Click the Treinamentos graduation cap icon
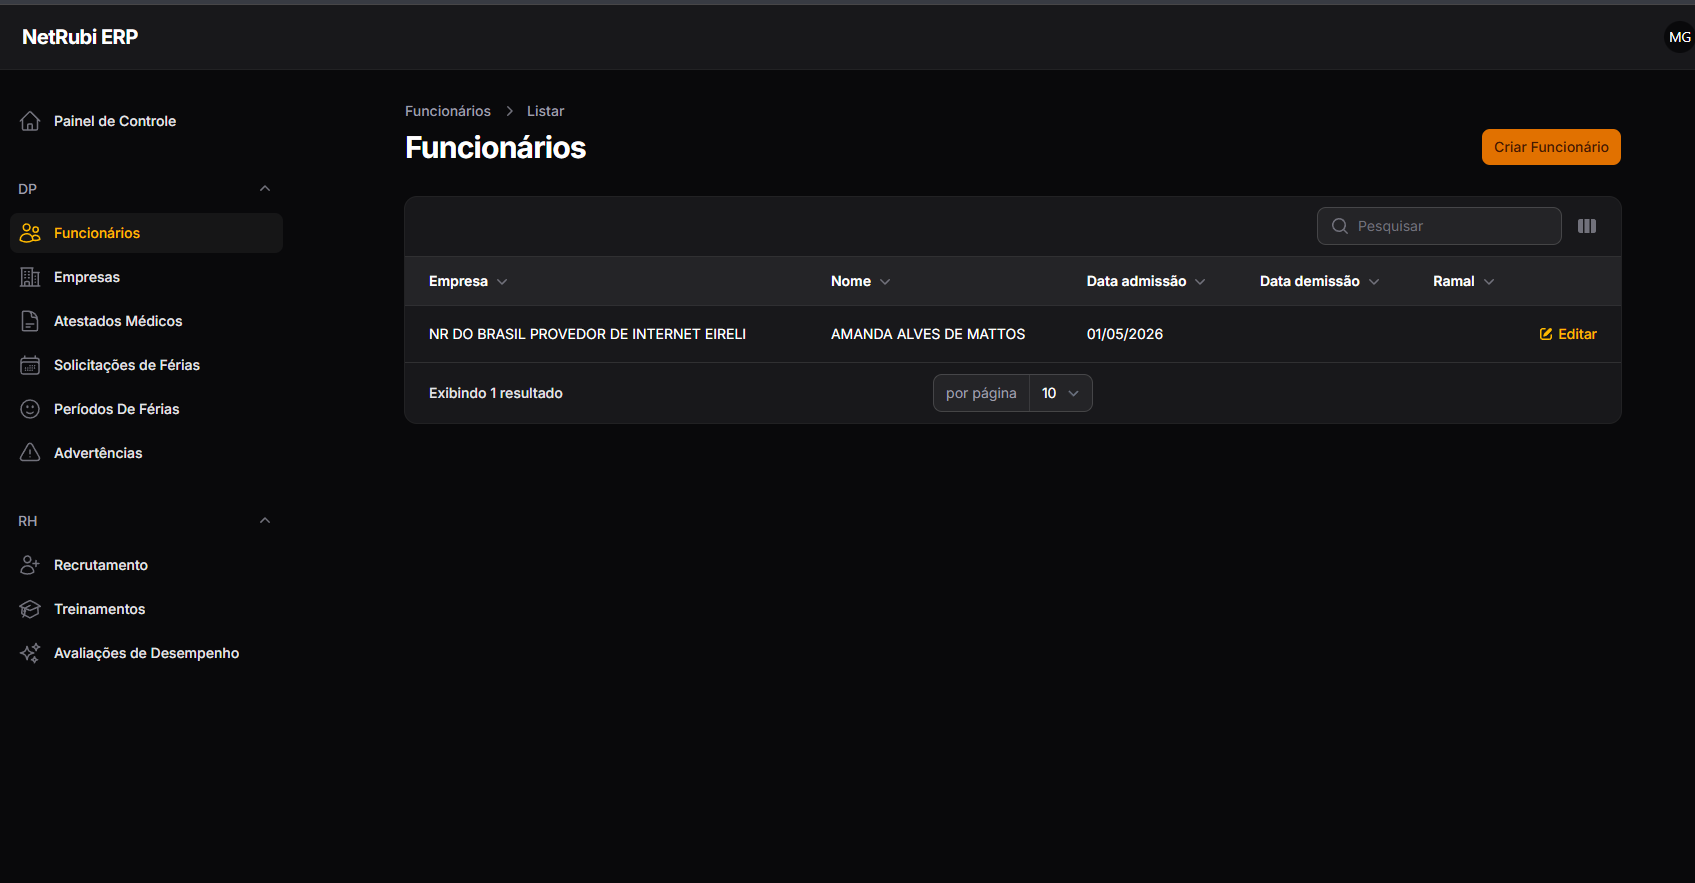This screenshot has width=1695, height=883. pos(30,609)
